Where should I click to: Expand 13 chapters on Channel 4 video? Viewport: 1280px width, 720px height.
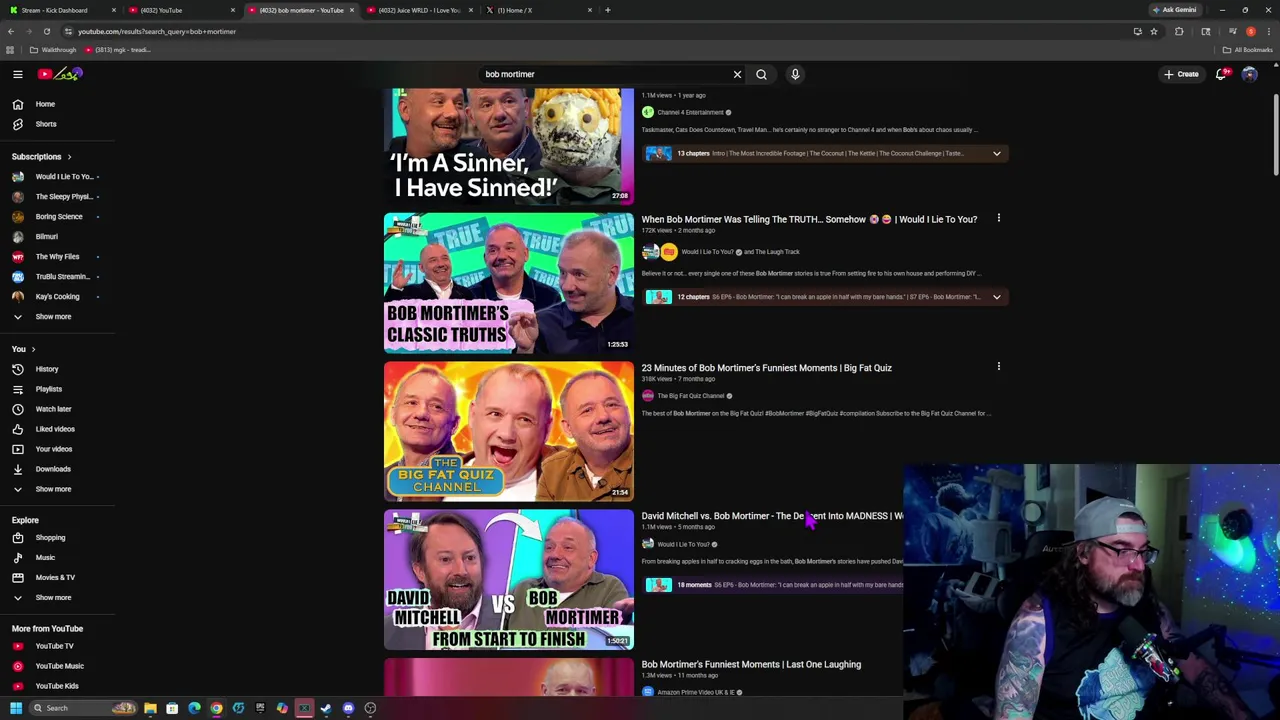[996, 154]
